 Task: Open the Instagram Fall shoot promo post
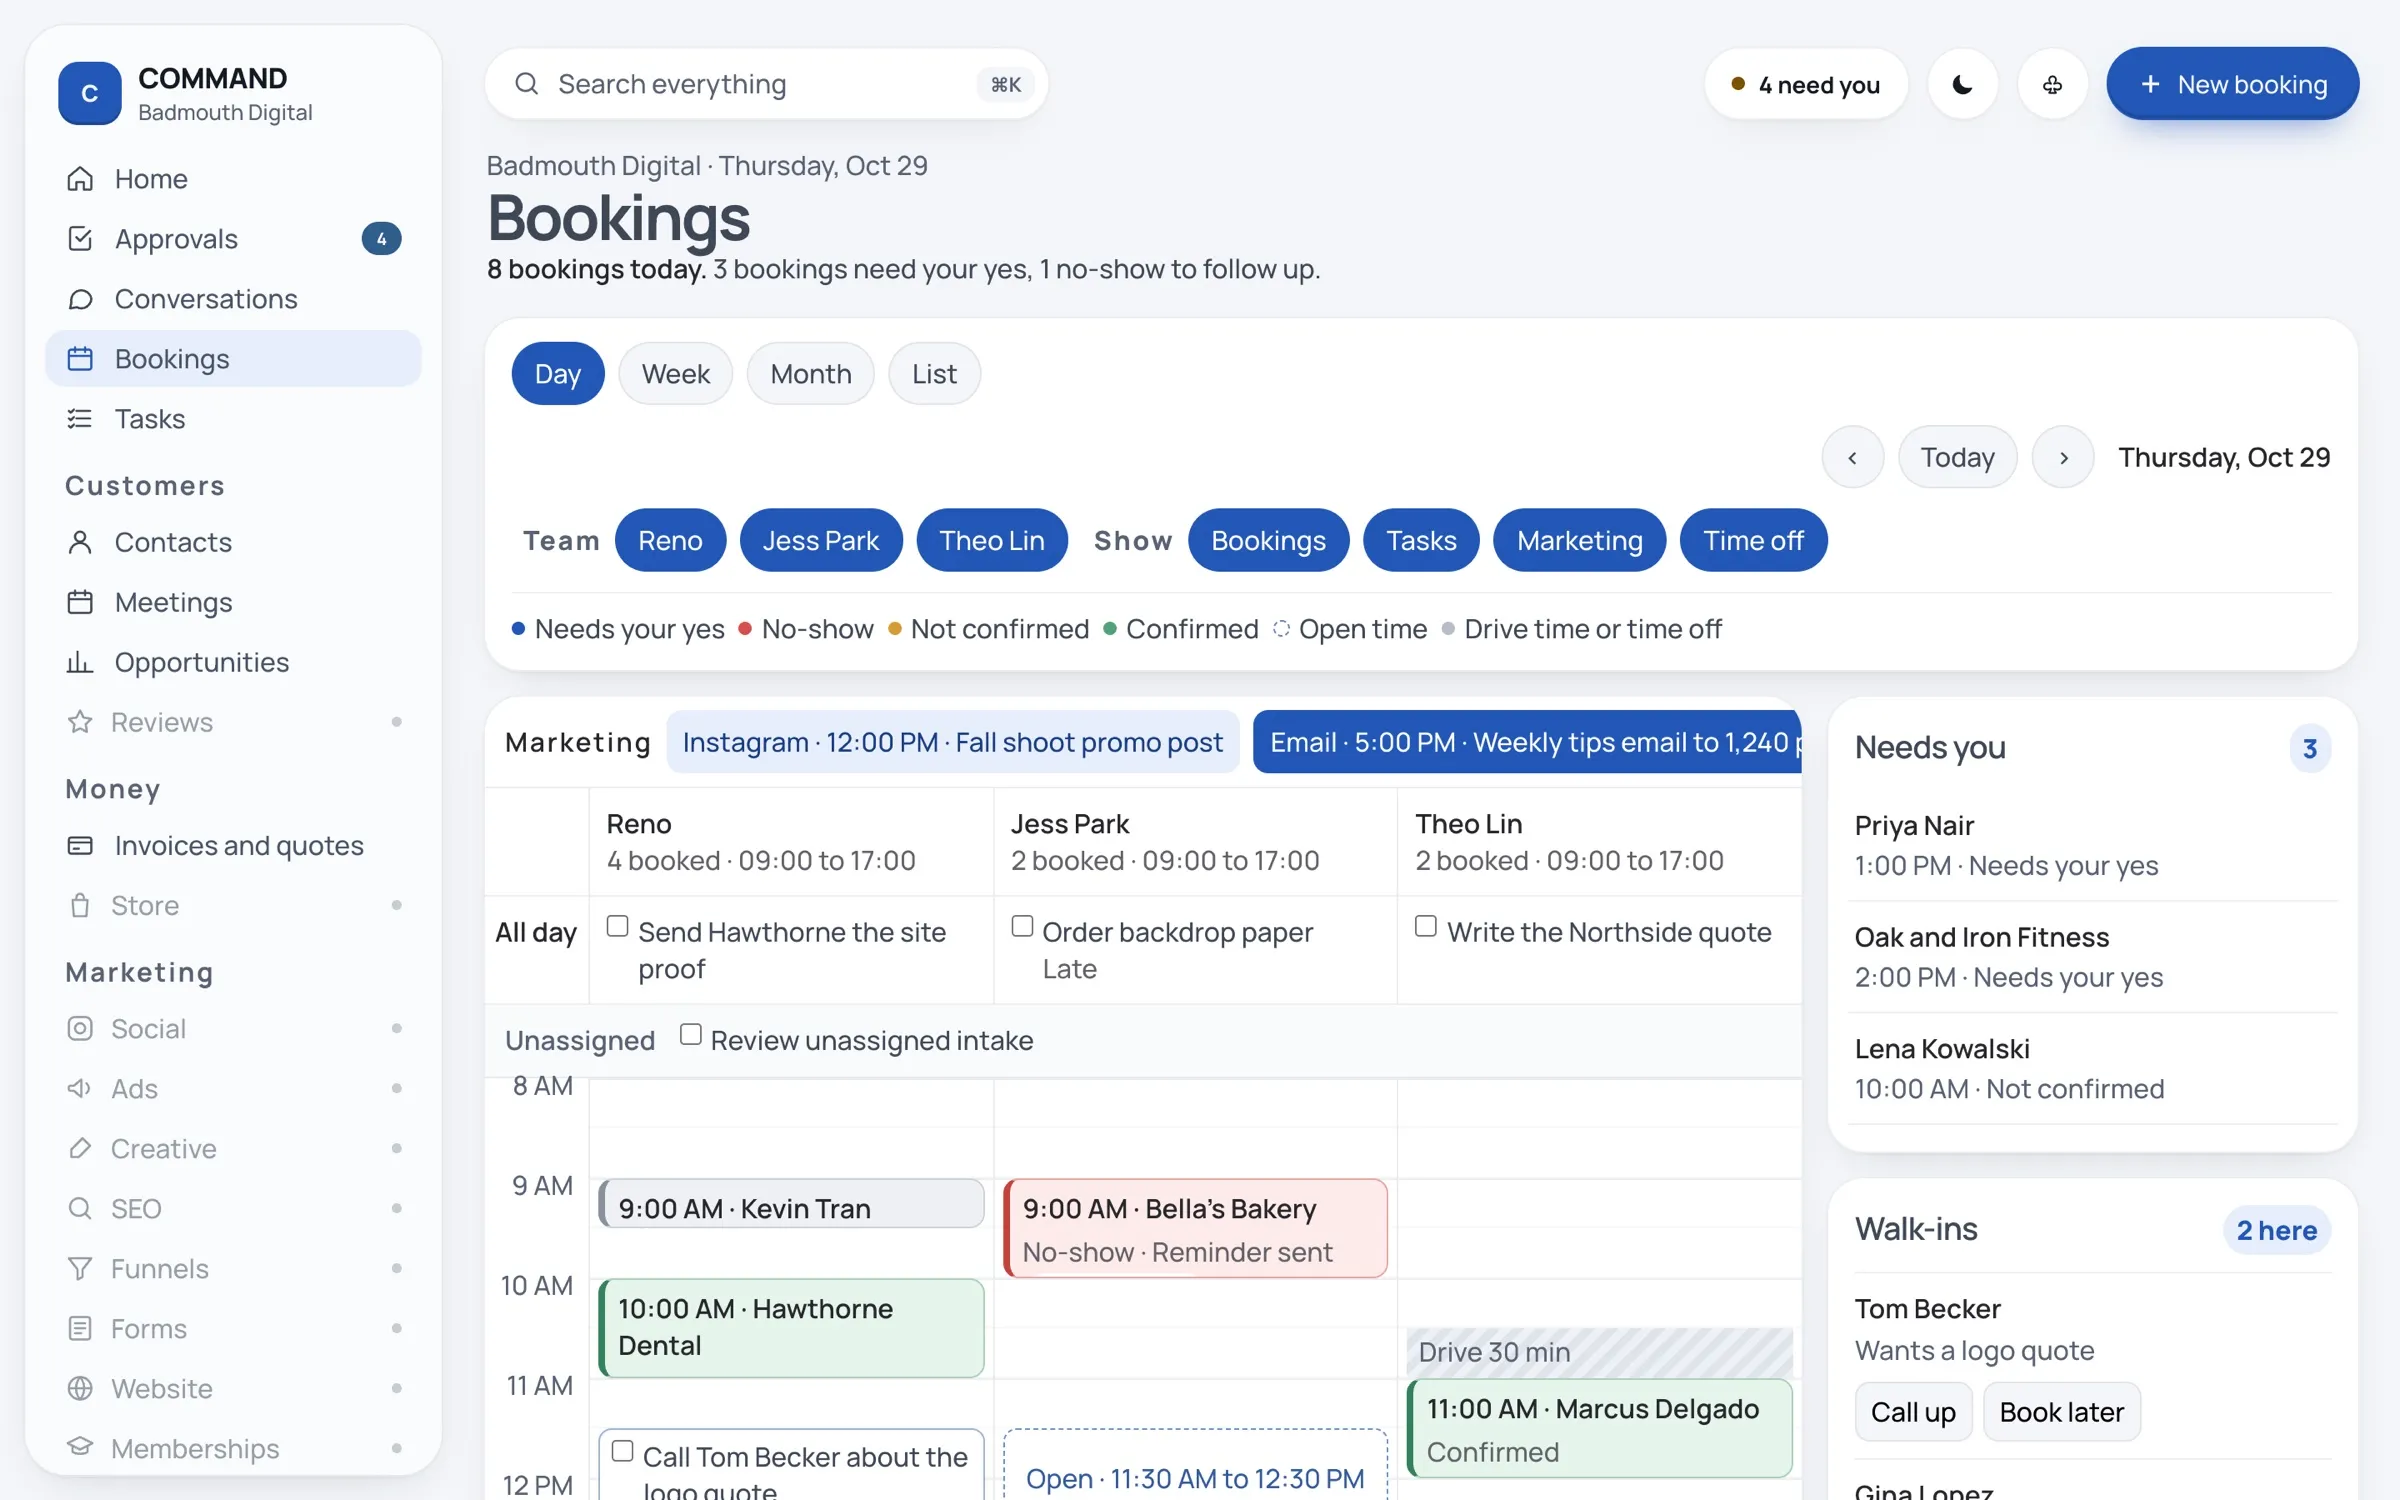tap(952, 742)
